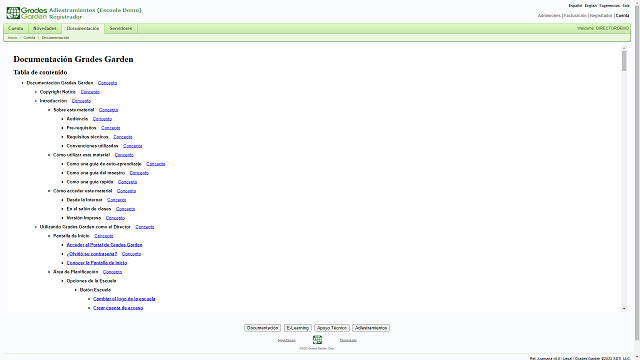Click Cuenta in the breadcrumb trail
The image size is (640, 360).
(29, 38)
